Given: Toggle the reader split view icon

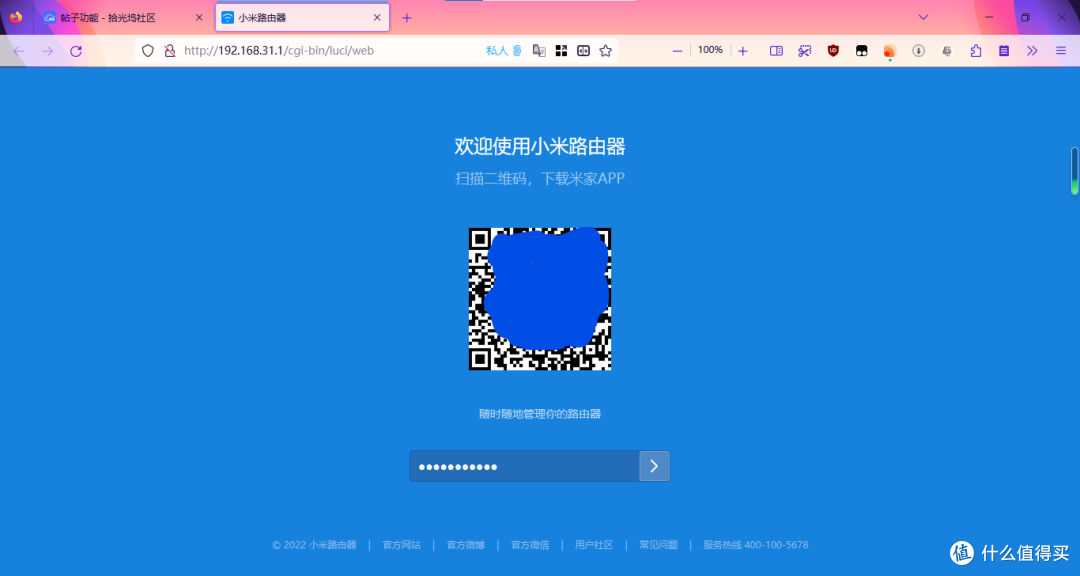Looking at the screenshot, I should coord(583,50).
